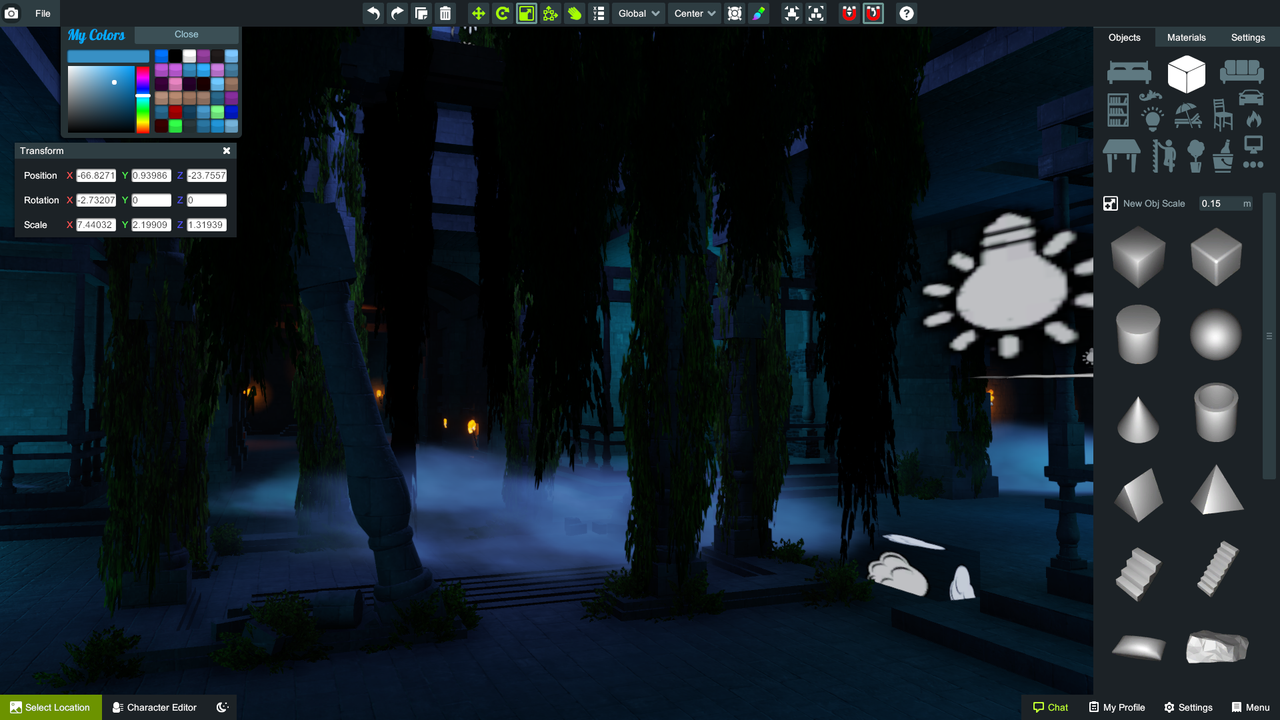Select the ornament decor category icon
1280x720 pixels.
click(x=1150, y=97)
